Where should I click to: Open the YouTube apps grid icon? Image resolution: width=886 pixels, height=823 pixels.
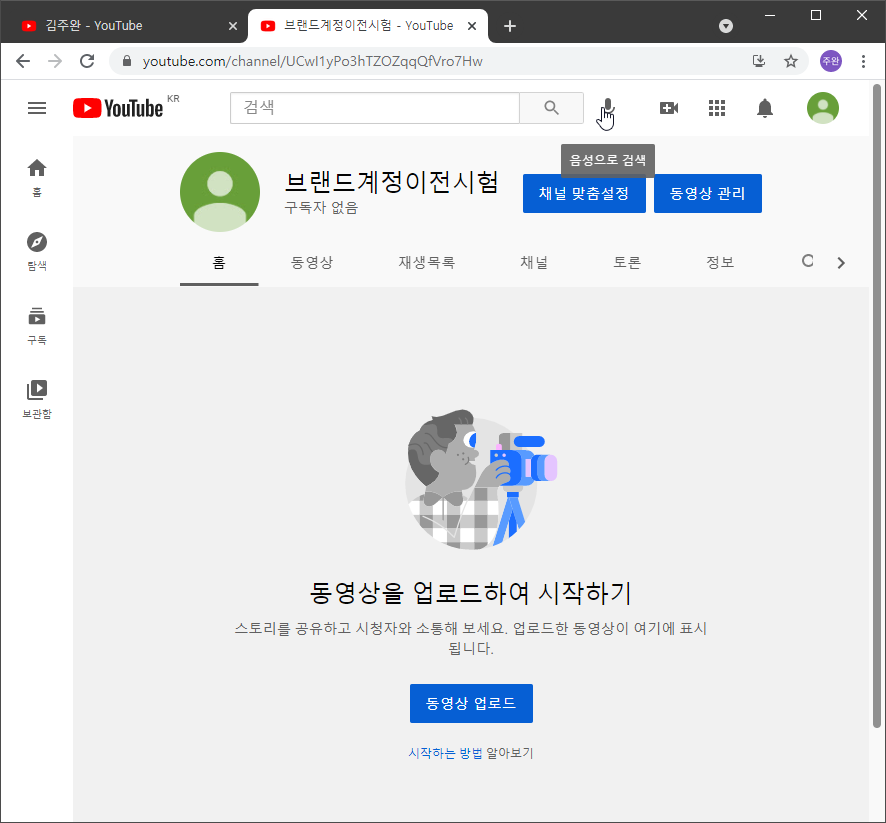pos(717,108)
